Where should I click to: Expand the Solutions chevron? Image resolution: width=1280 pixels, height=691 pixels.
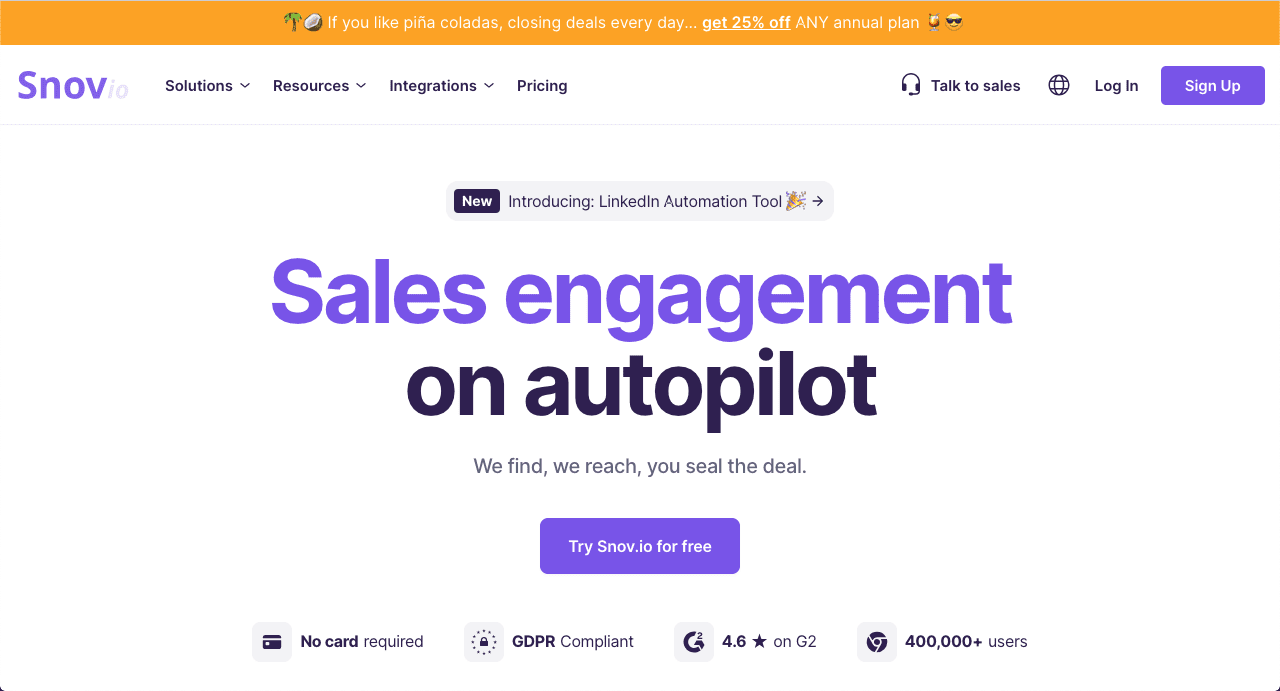pyautogui.click(x=245, y=86)
